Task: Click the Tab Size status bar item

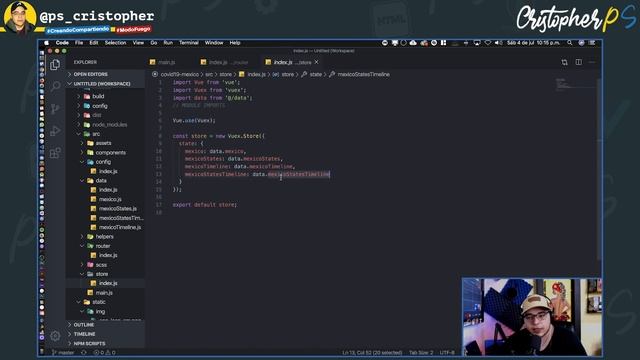Action: 421,353
